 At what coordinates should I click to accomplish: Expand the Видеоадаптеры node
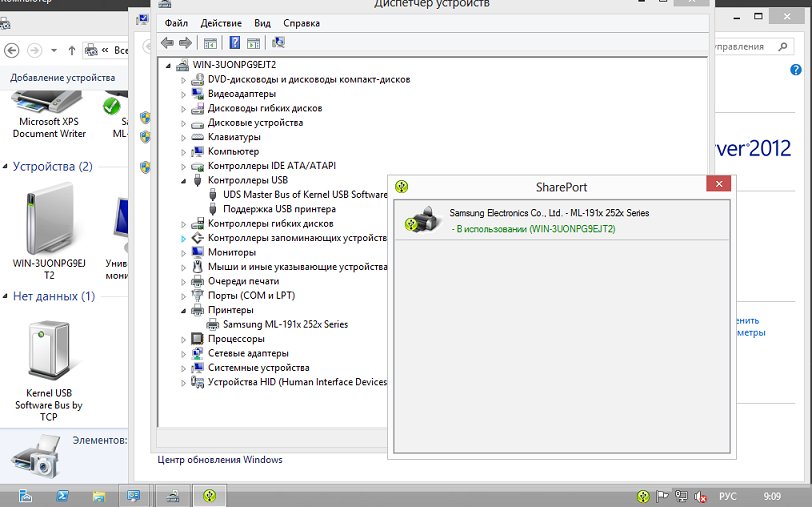coord(183,95)
